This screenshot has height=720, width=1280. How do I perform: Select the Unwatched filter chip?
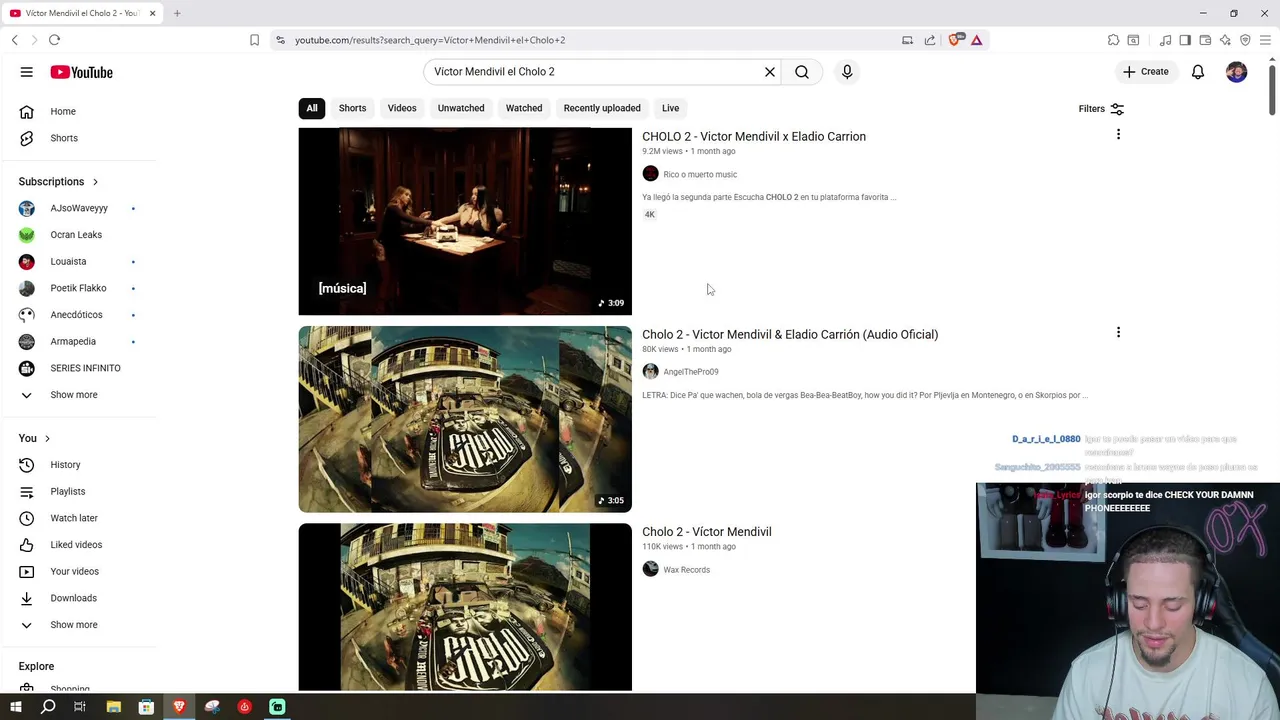coord(461,108)
